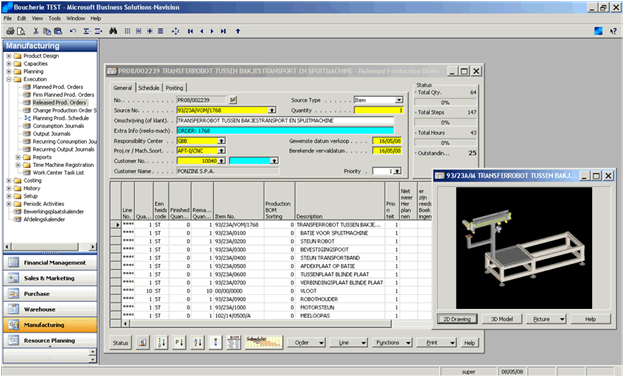The width and height of the screenshot is (625, 377).
Task: Go to the next record with the toolbar arrow
Action: pos(212,31)
